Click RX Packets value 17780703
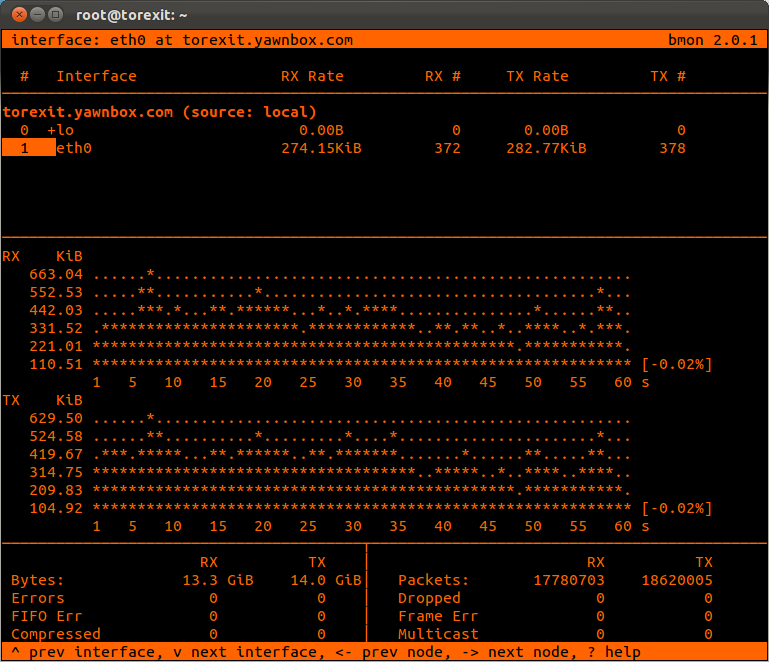Viewport: 769px width, 662px height. tap(569, 580)
